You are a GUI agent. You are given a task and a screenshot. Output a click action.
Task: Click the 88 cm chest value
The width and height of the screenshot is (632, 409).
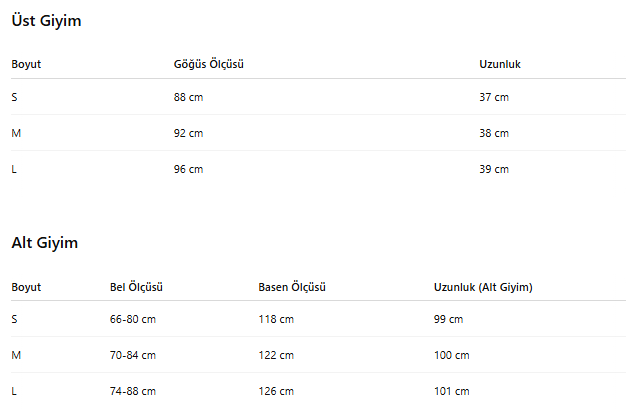pos(188,98)
